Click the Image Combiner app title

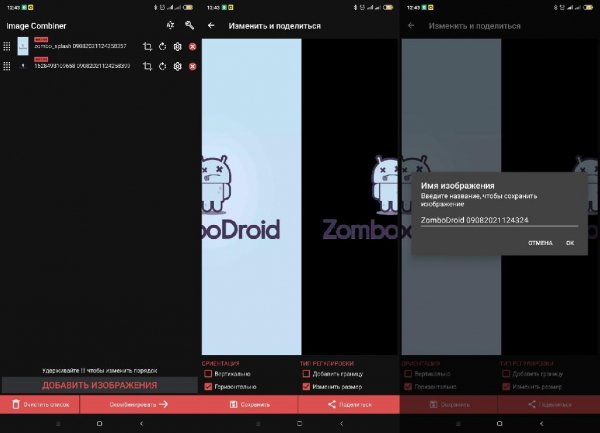point(36,26)
